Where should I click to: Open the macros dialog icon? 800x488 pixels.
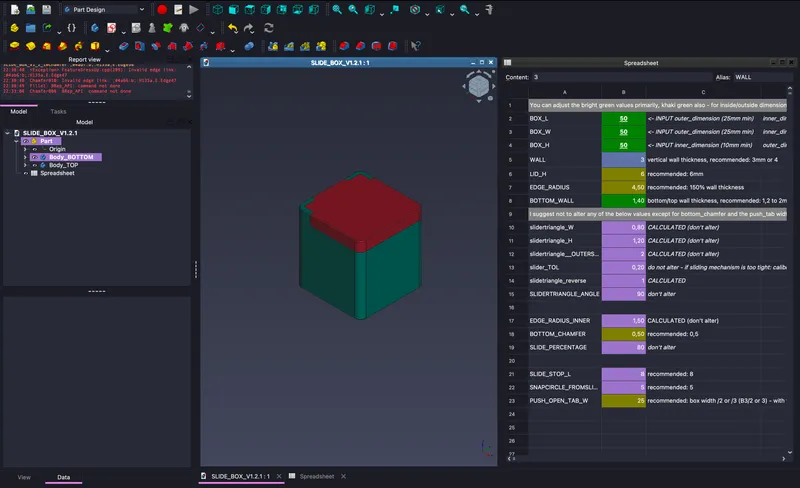point(178,9)
